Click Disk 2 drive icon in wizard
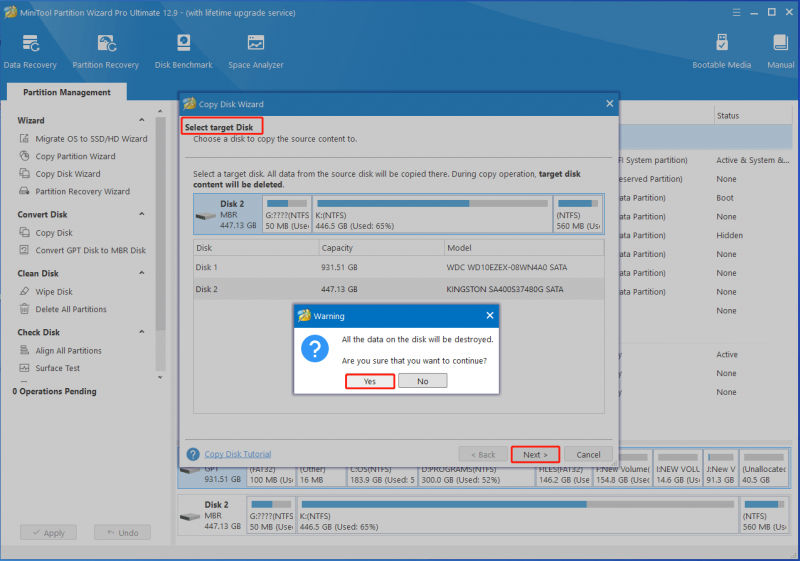Screen dimensions: 800x561 pos(206,216)
